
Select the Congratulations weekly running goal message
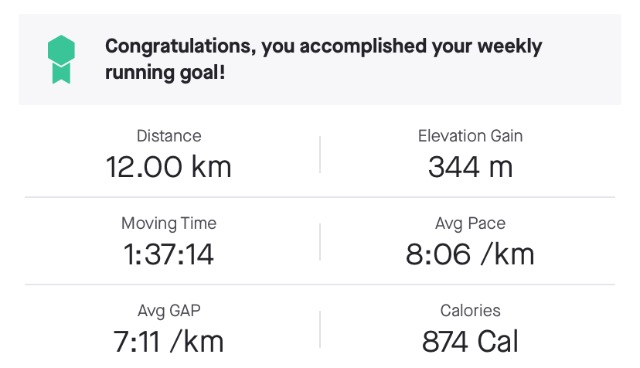pyautogui.click(x=323, y=59)
